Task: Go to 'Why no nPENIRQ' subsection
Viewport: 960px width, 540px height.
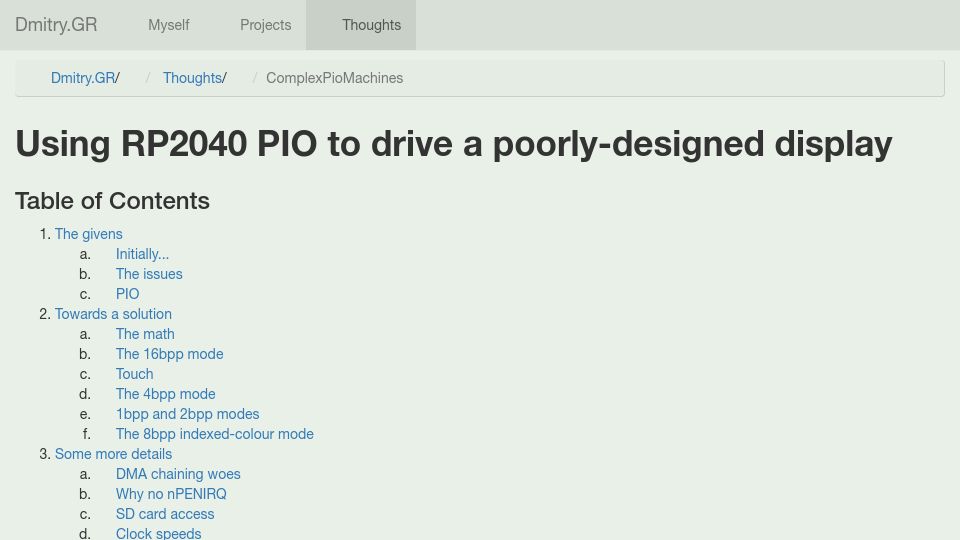Action: 171,494
